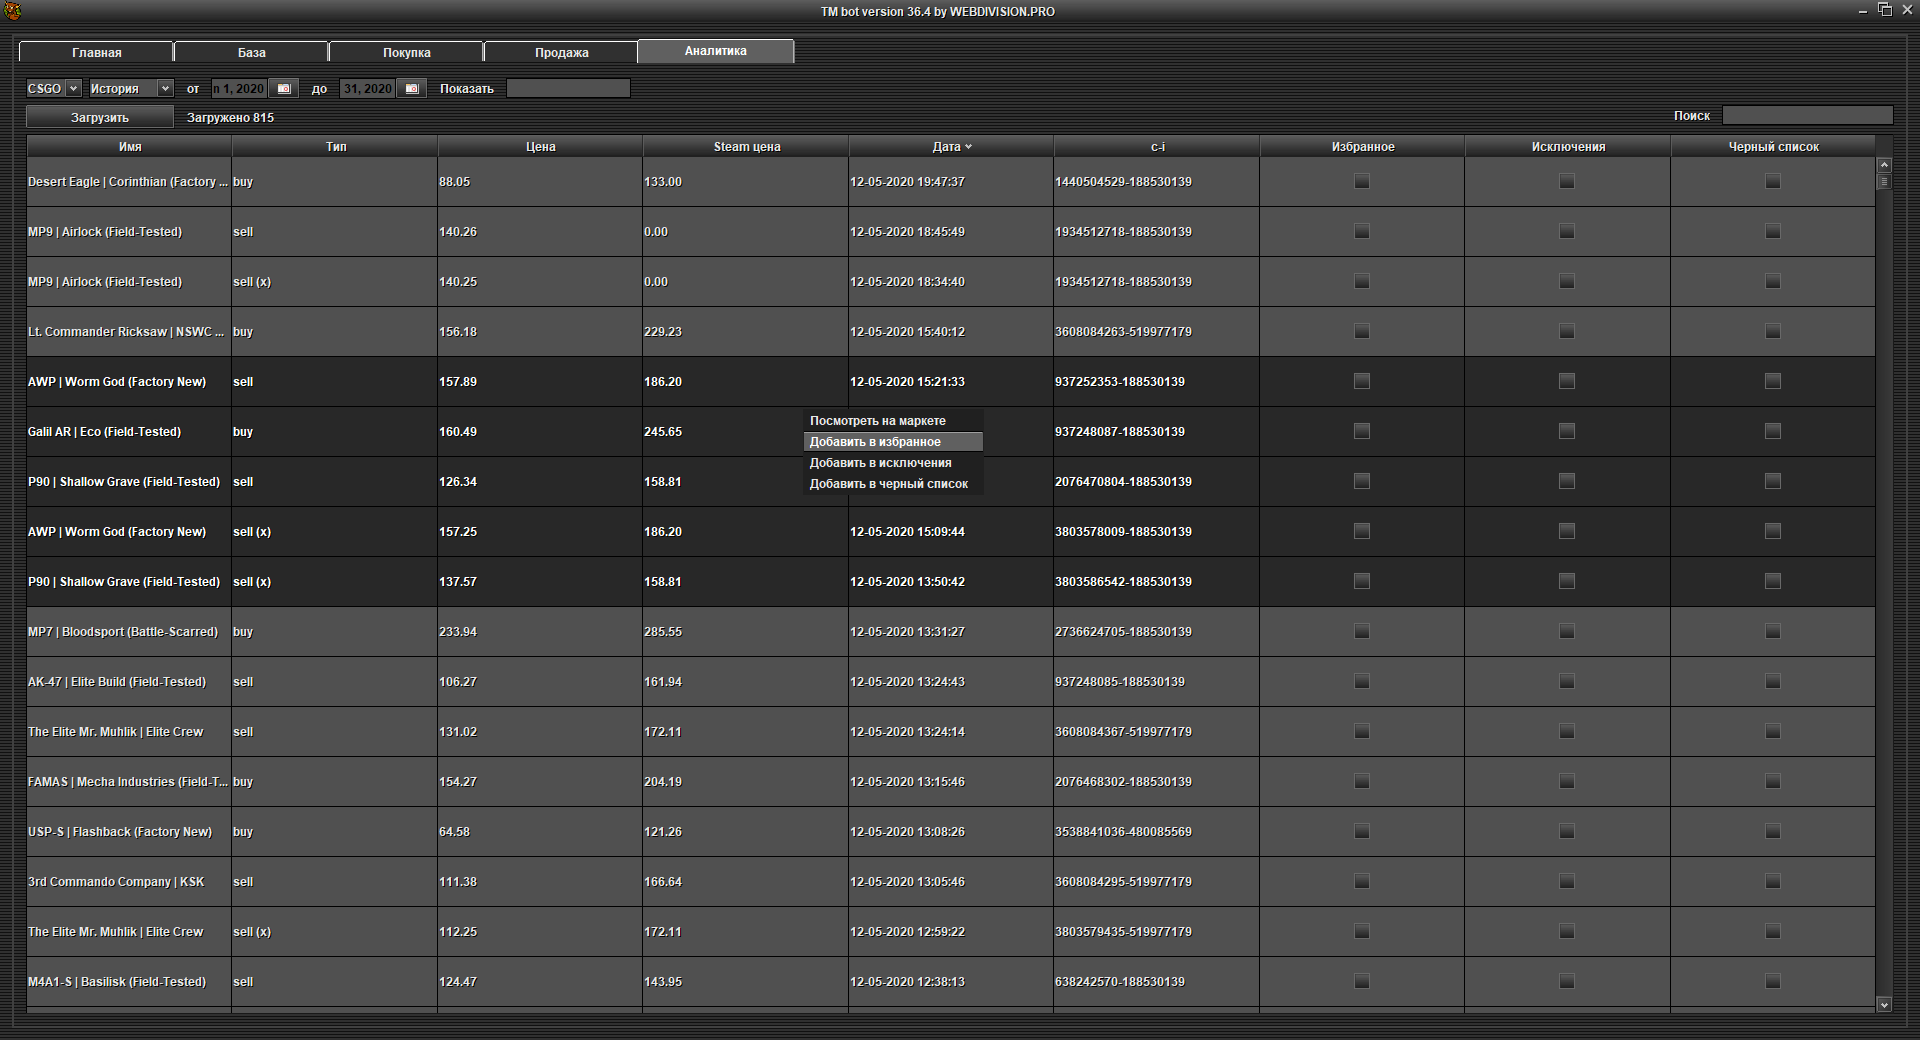Click the scrollbar down arrow
Image resolution: width=1920 pixels, height=1040 pixels.
1884,1004
